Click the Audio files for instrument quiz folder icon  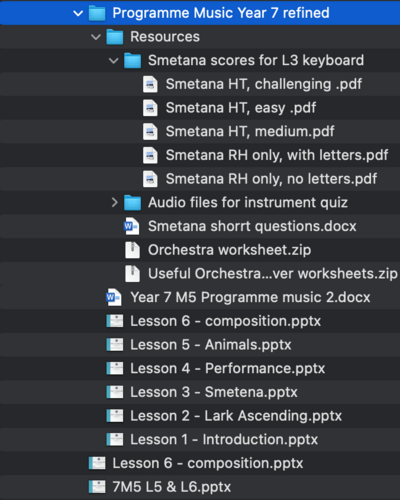coord(132,202)
